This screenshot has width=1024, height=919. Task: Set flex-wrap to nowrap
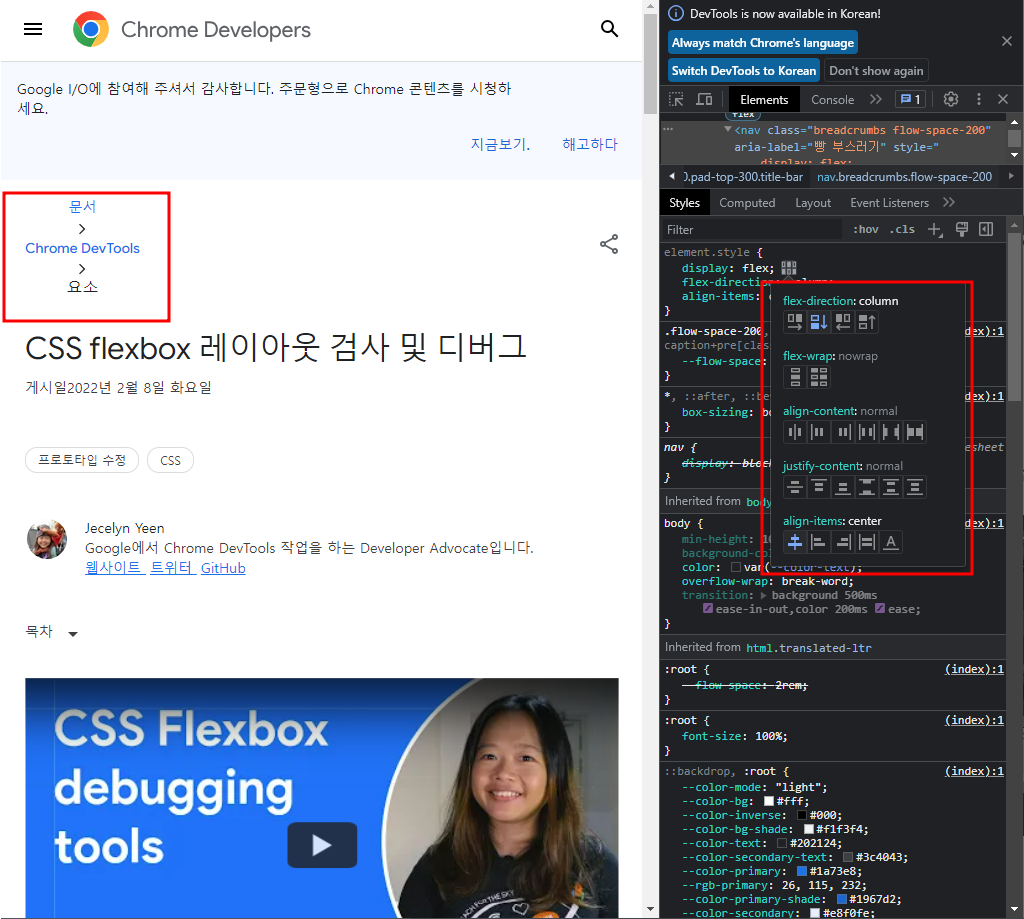(x=795, y=377)
